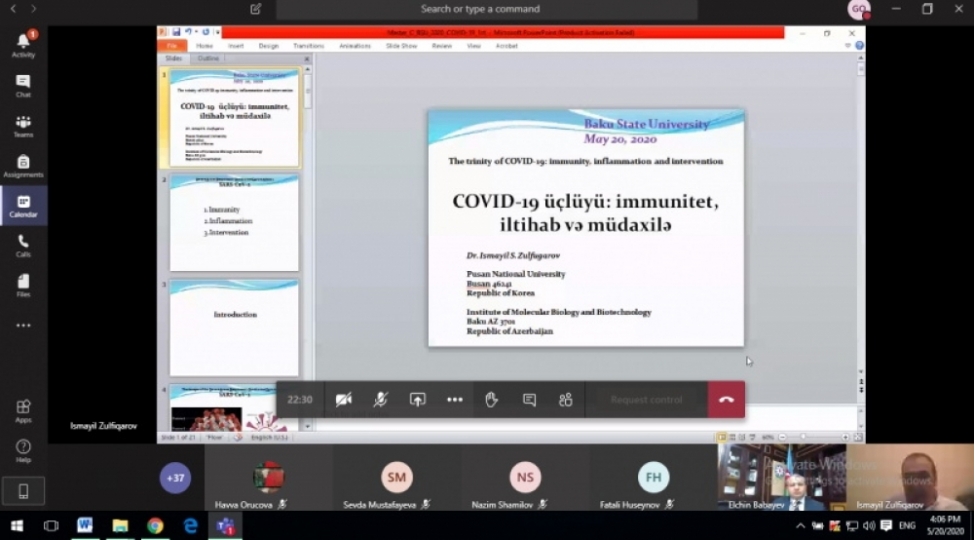Open the Activity feed in Teams sidebar
This screenshot has height=540, width=975.
(23, 45)
